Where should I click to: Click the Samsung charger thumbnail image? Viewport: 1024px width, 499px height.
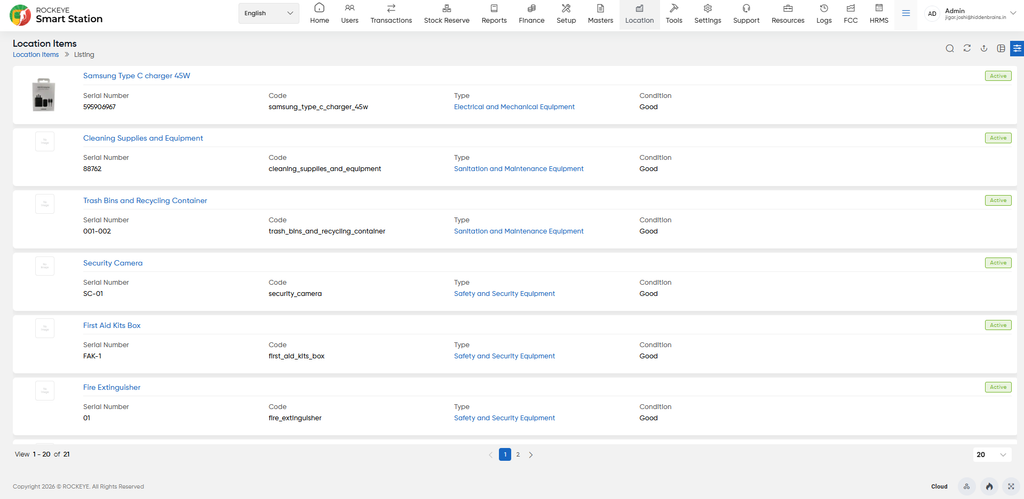[44, 96]
